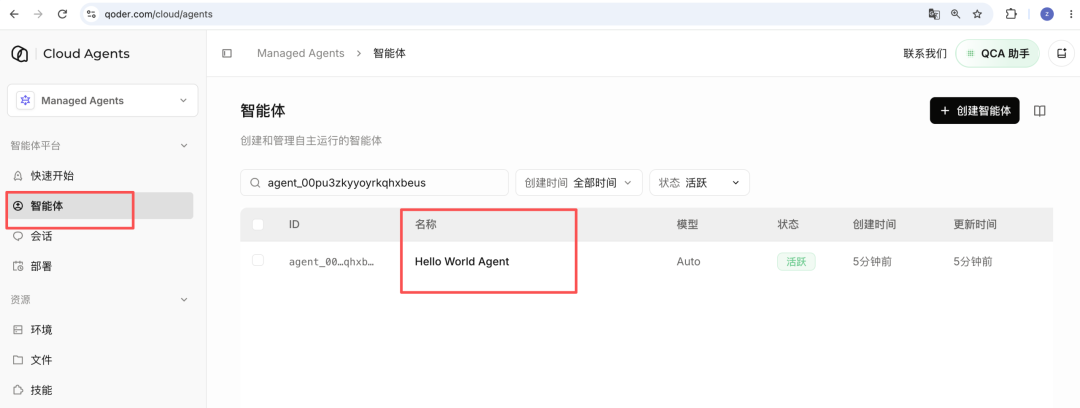Image resolution: width=1080 pixels, height=408 pixels.
Task: Open the documentation book icon
Action: (x=1040, y=111)
